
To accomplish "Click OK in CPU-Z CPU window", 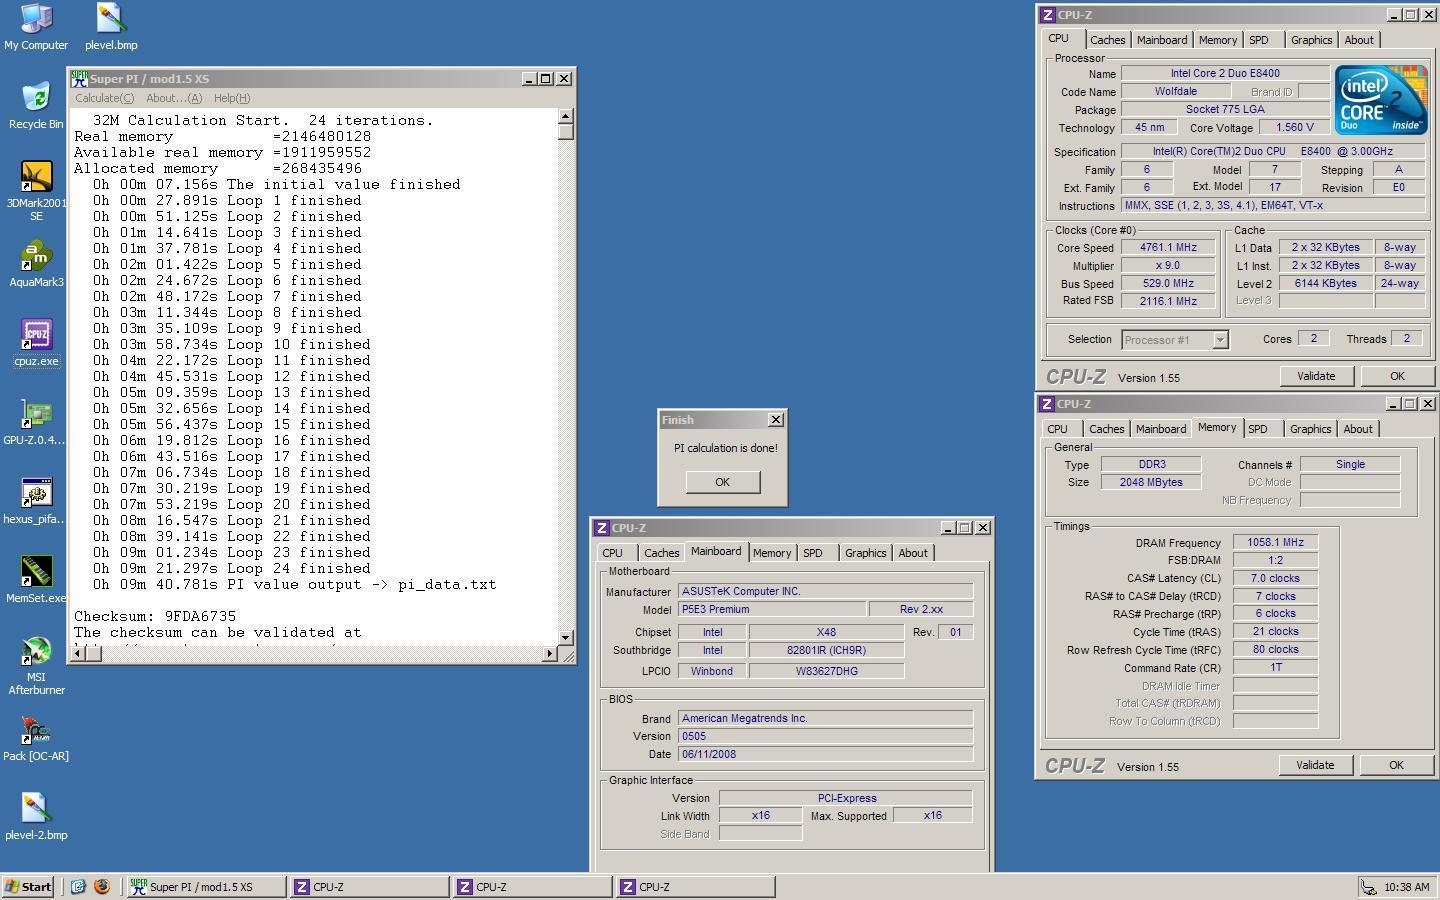I will (x=1397, y=376).
